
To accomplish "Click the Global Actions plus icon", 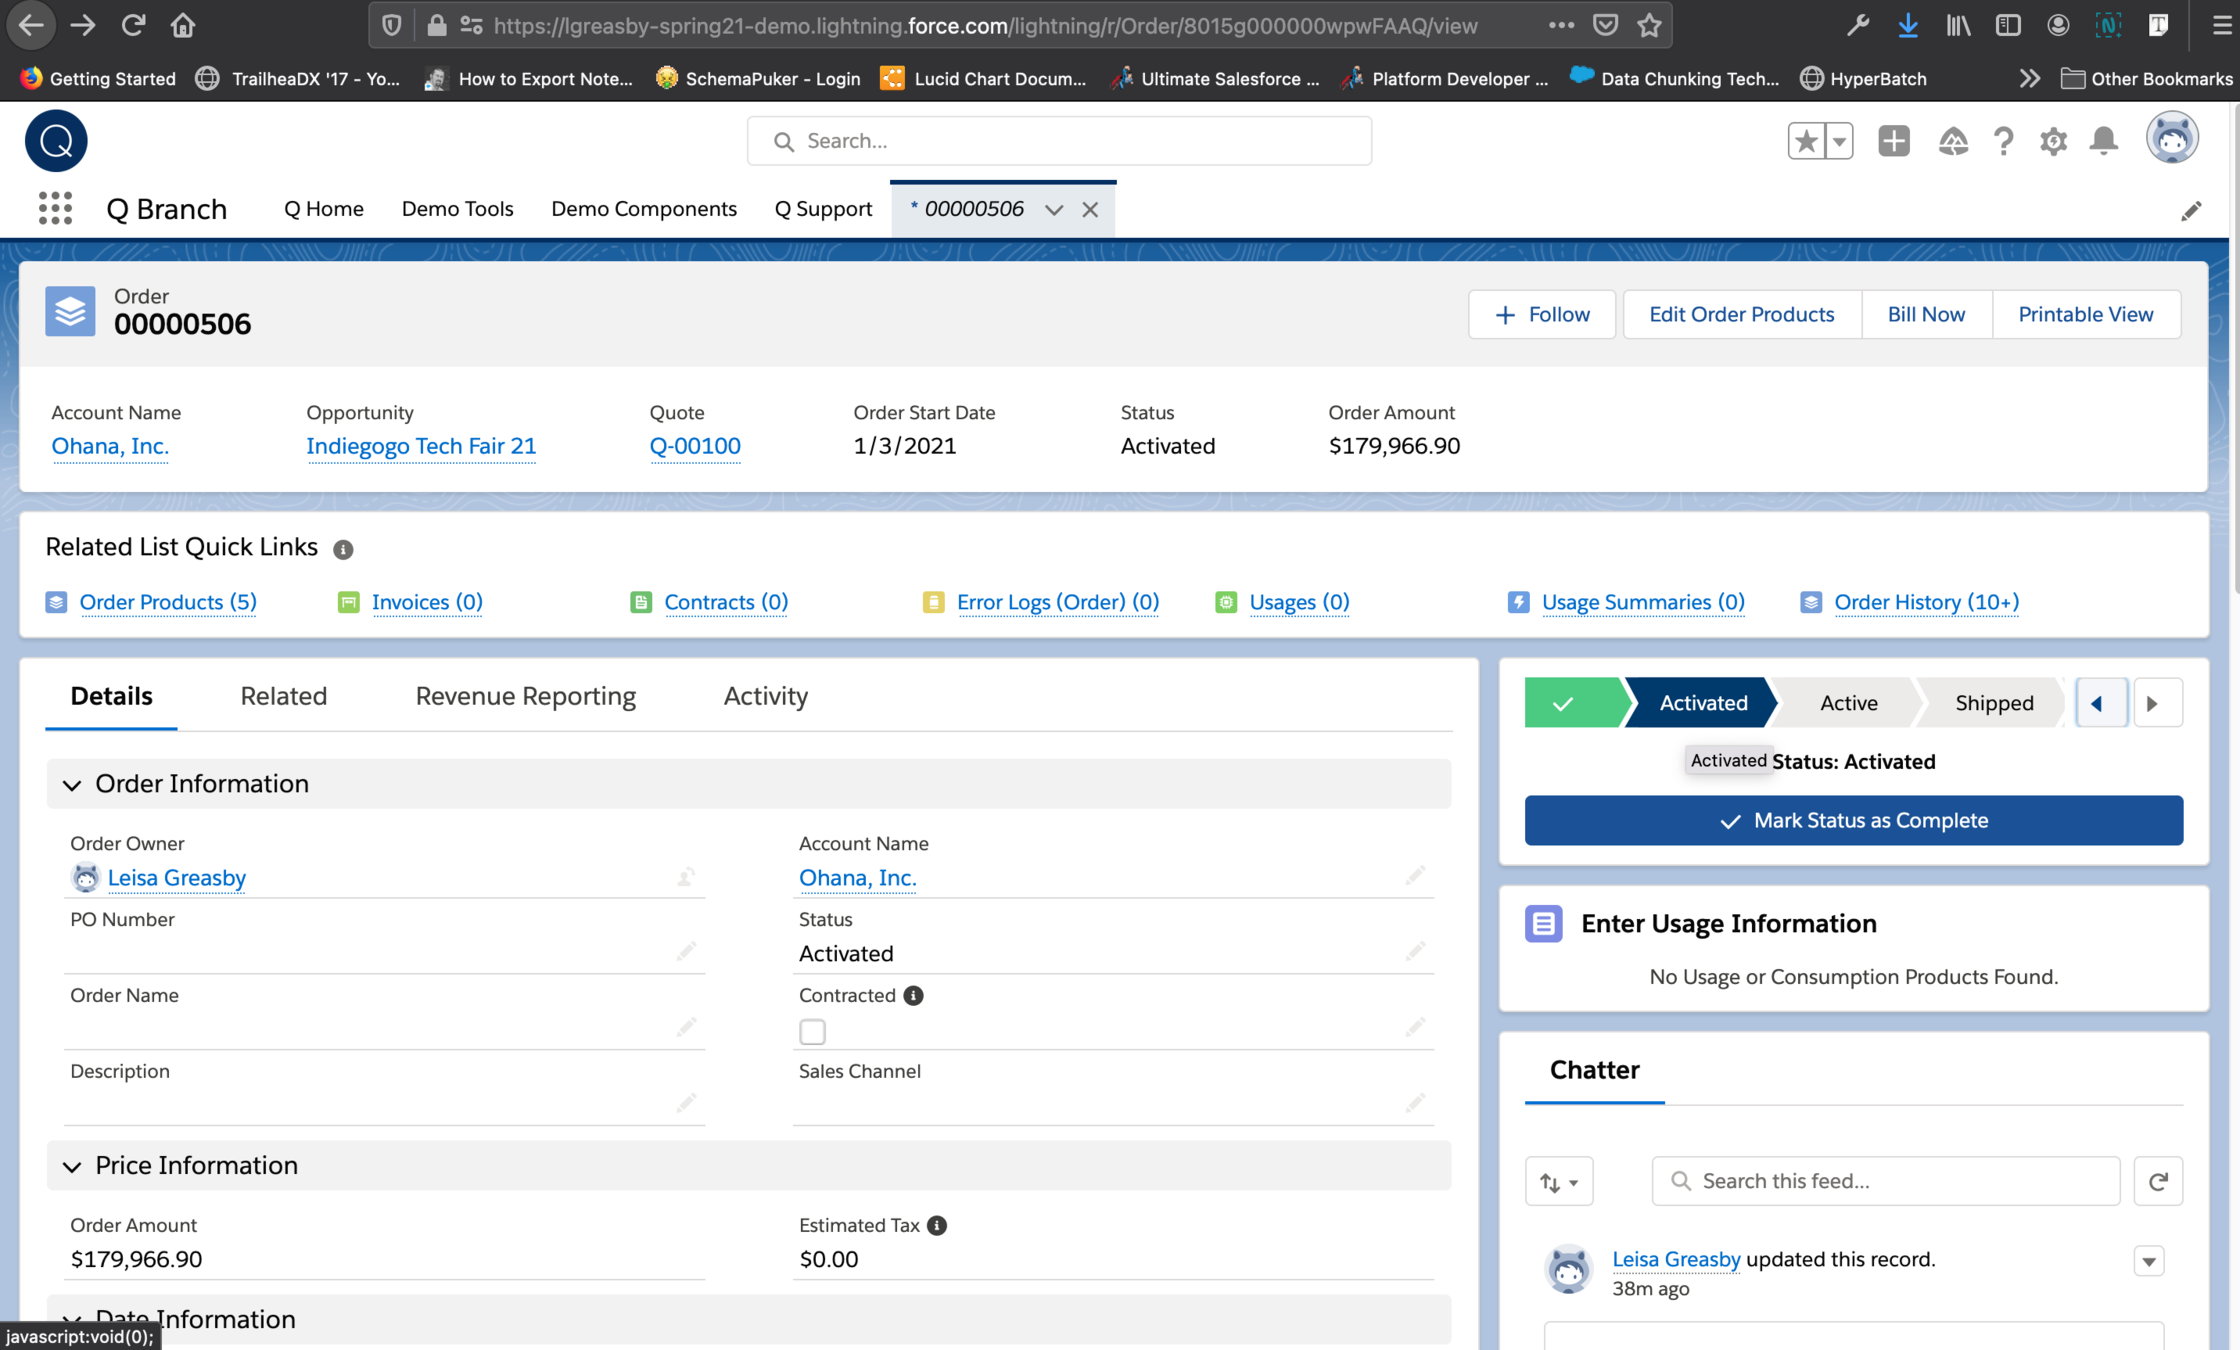I will tap(1893, 141).
